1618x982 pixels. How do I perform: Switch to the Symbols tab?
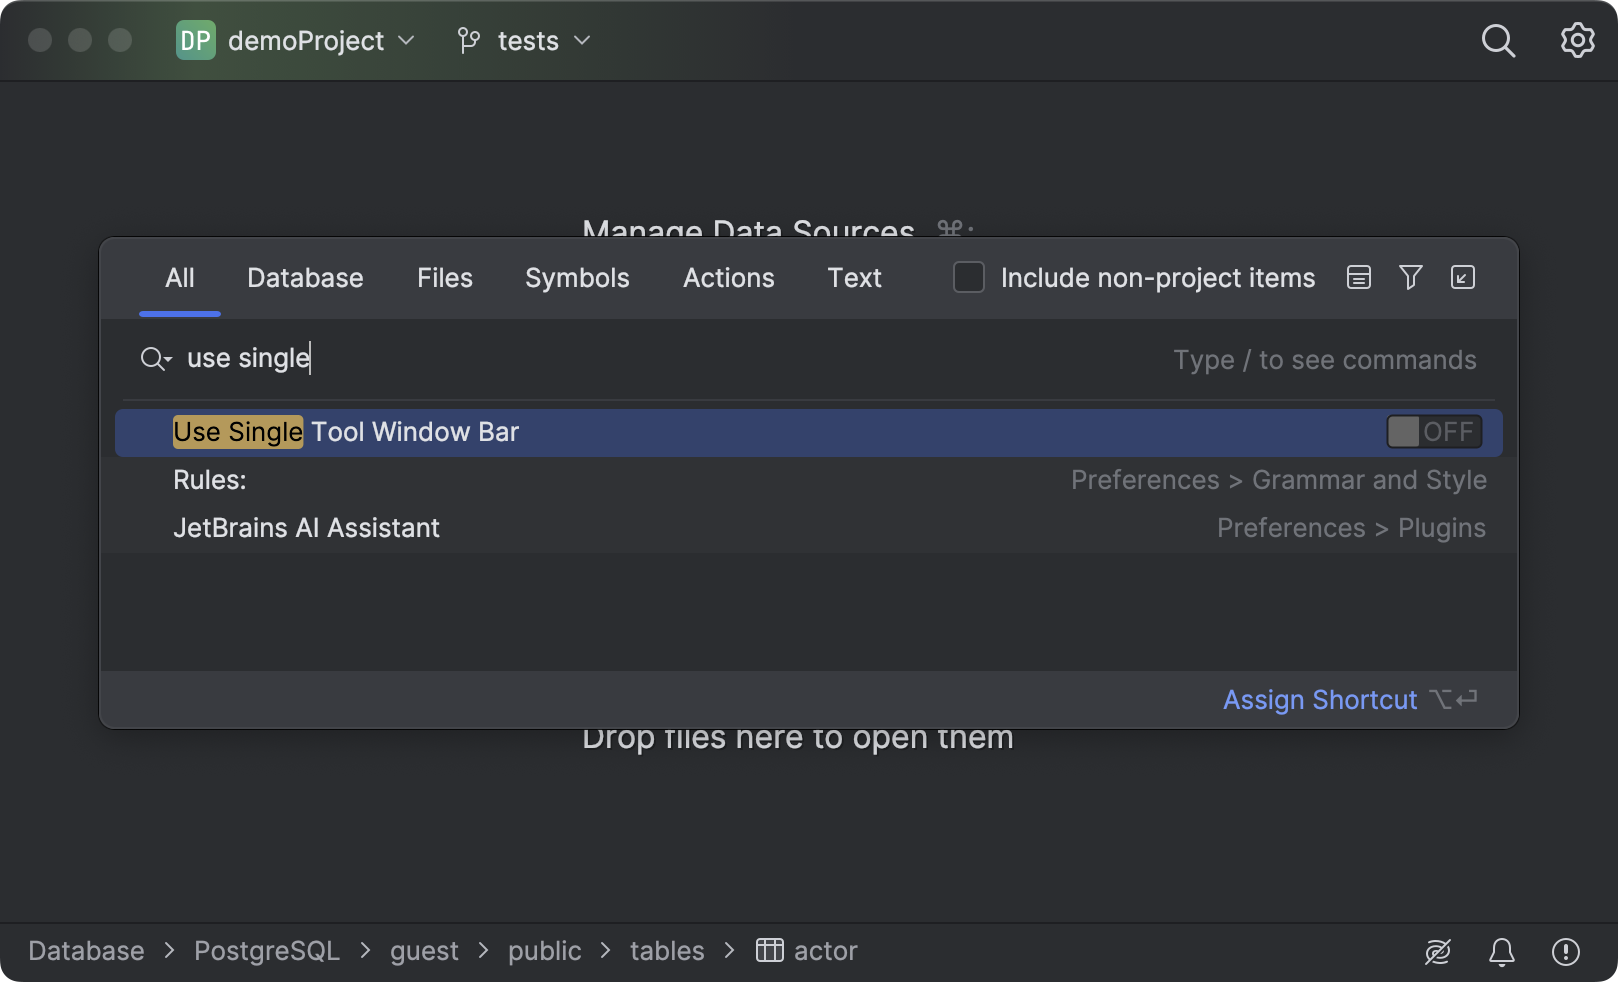pos(576,277)
